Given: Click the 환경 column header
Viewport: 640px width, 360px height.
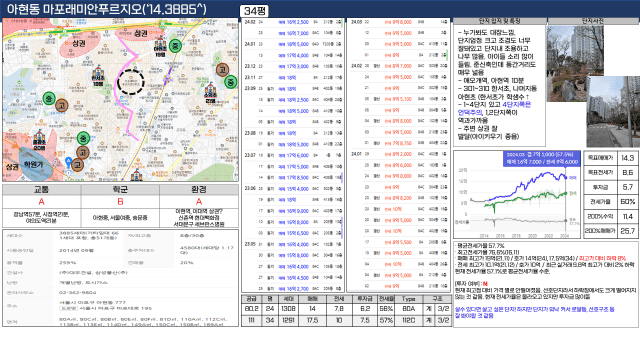Looking at the screenshot, I should [199, 190].
